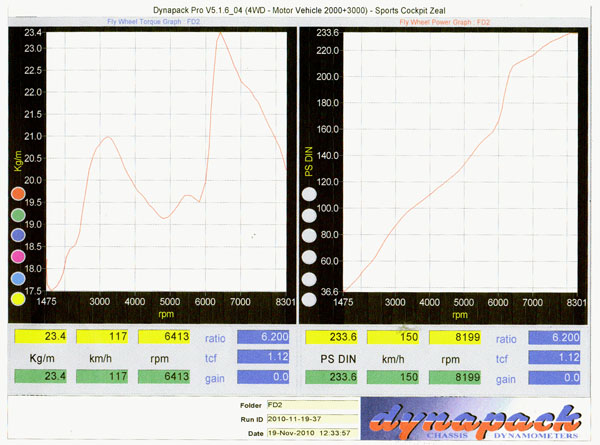
Task: Click yellow power rpm 8199 field
Action: [x=455, y=337]
